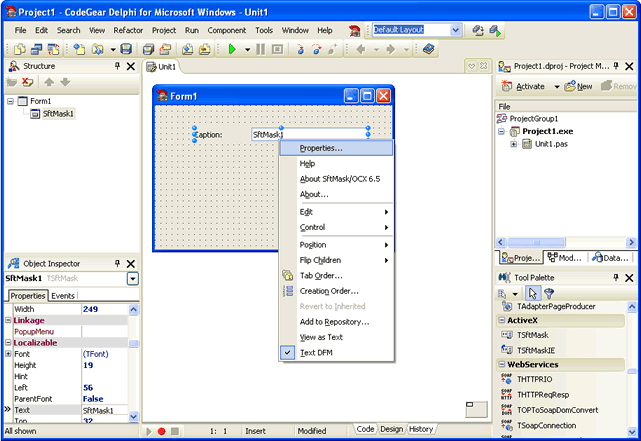Image resolution: width=641 pixels, height=441 pixels.
Task: Choose Tab Order... from context menu
Action: [337, 276]
